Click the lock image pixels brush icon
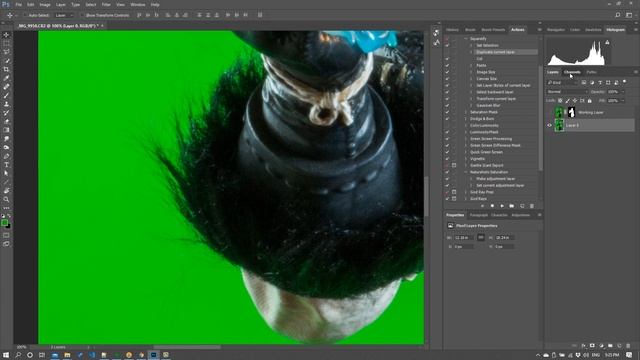Viewport: 640px width, 360px height. pos(567,100)
